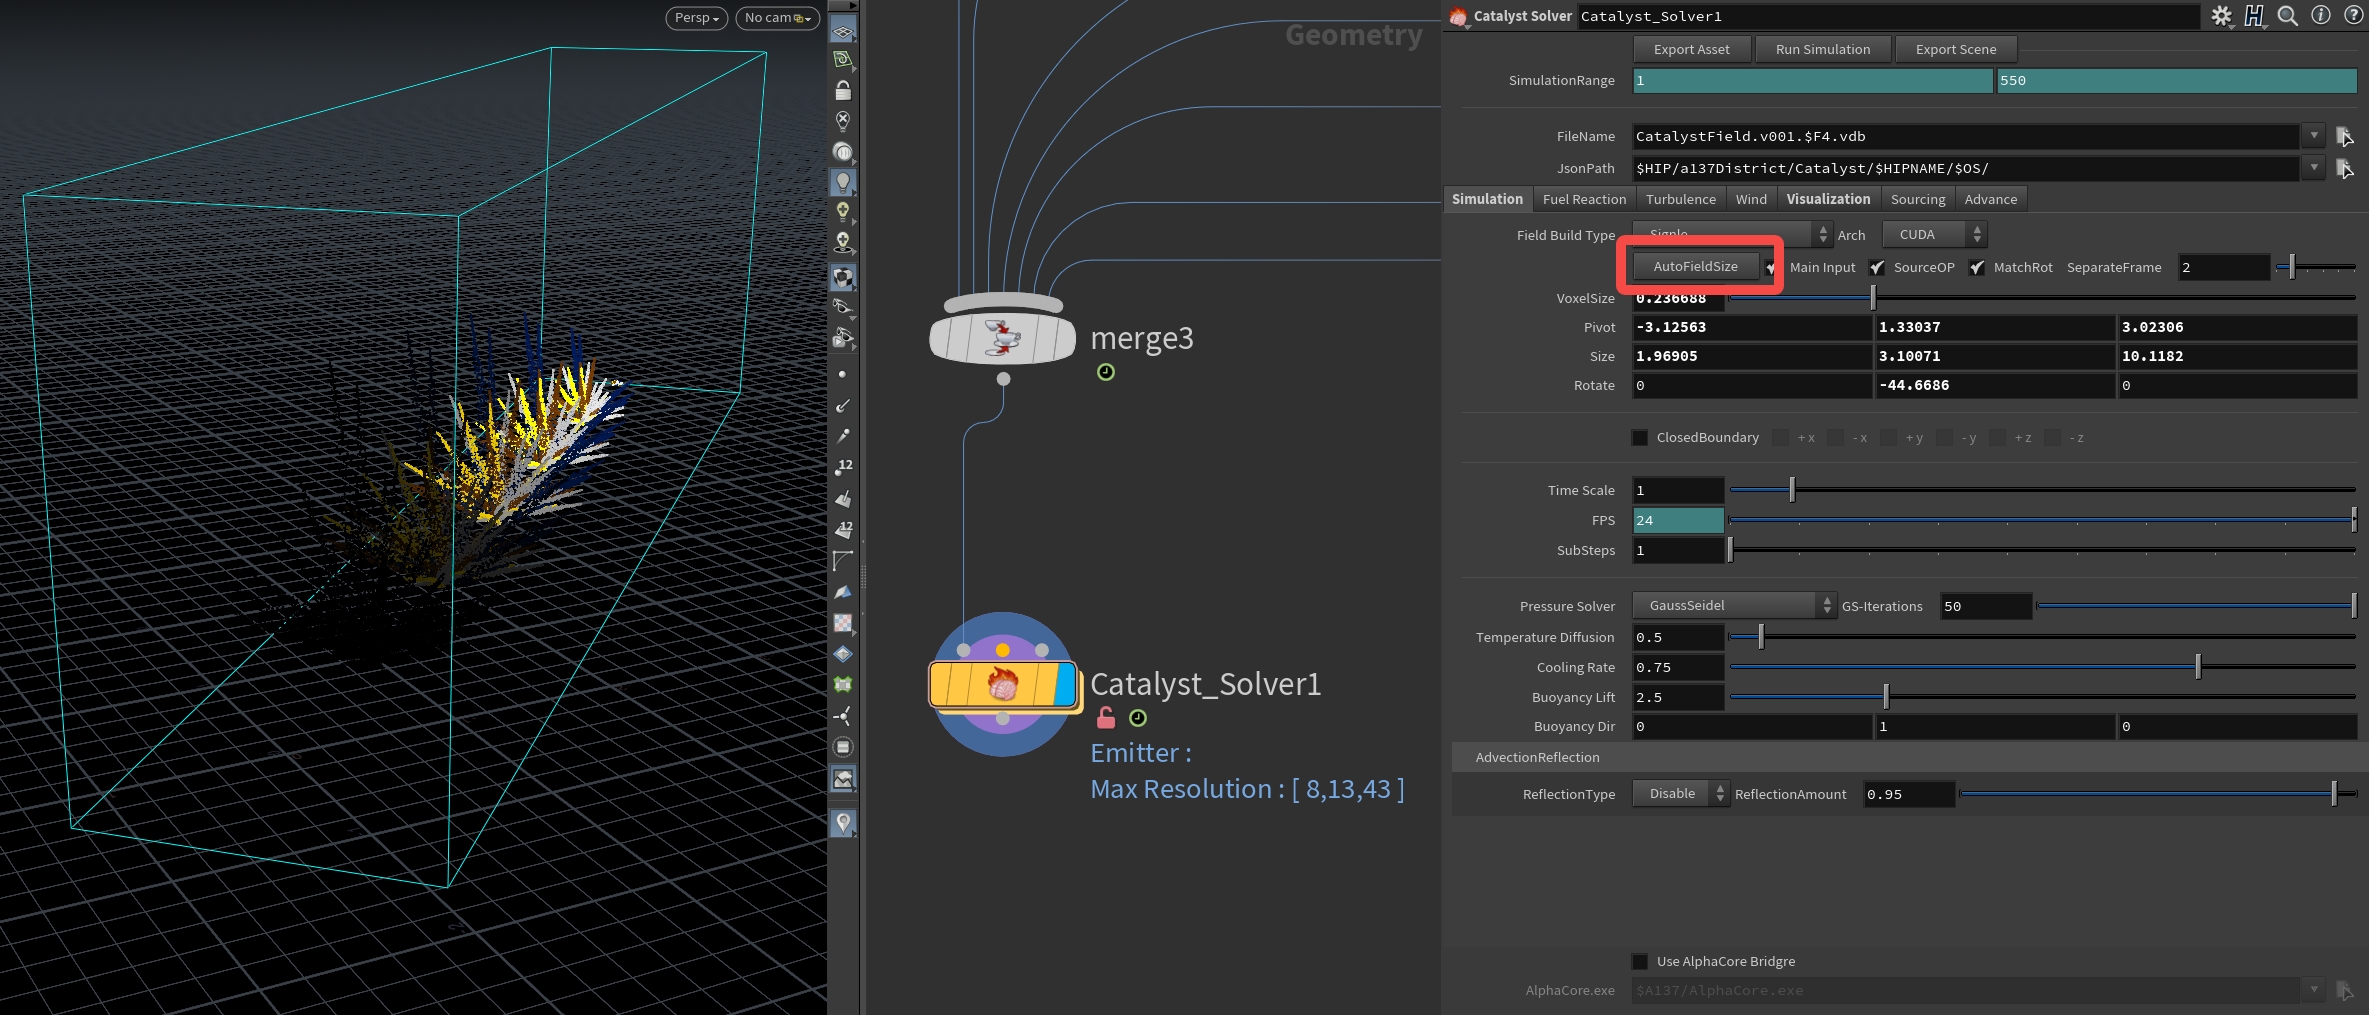Image resolution: width=2369 pixels, height=1015 pixels.
Task: Toggle the primitive numbers icon
Action: (843, 529)
